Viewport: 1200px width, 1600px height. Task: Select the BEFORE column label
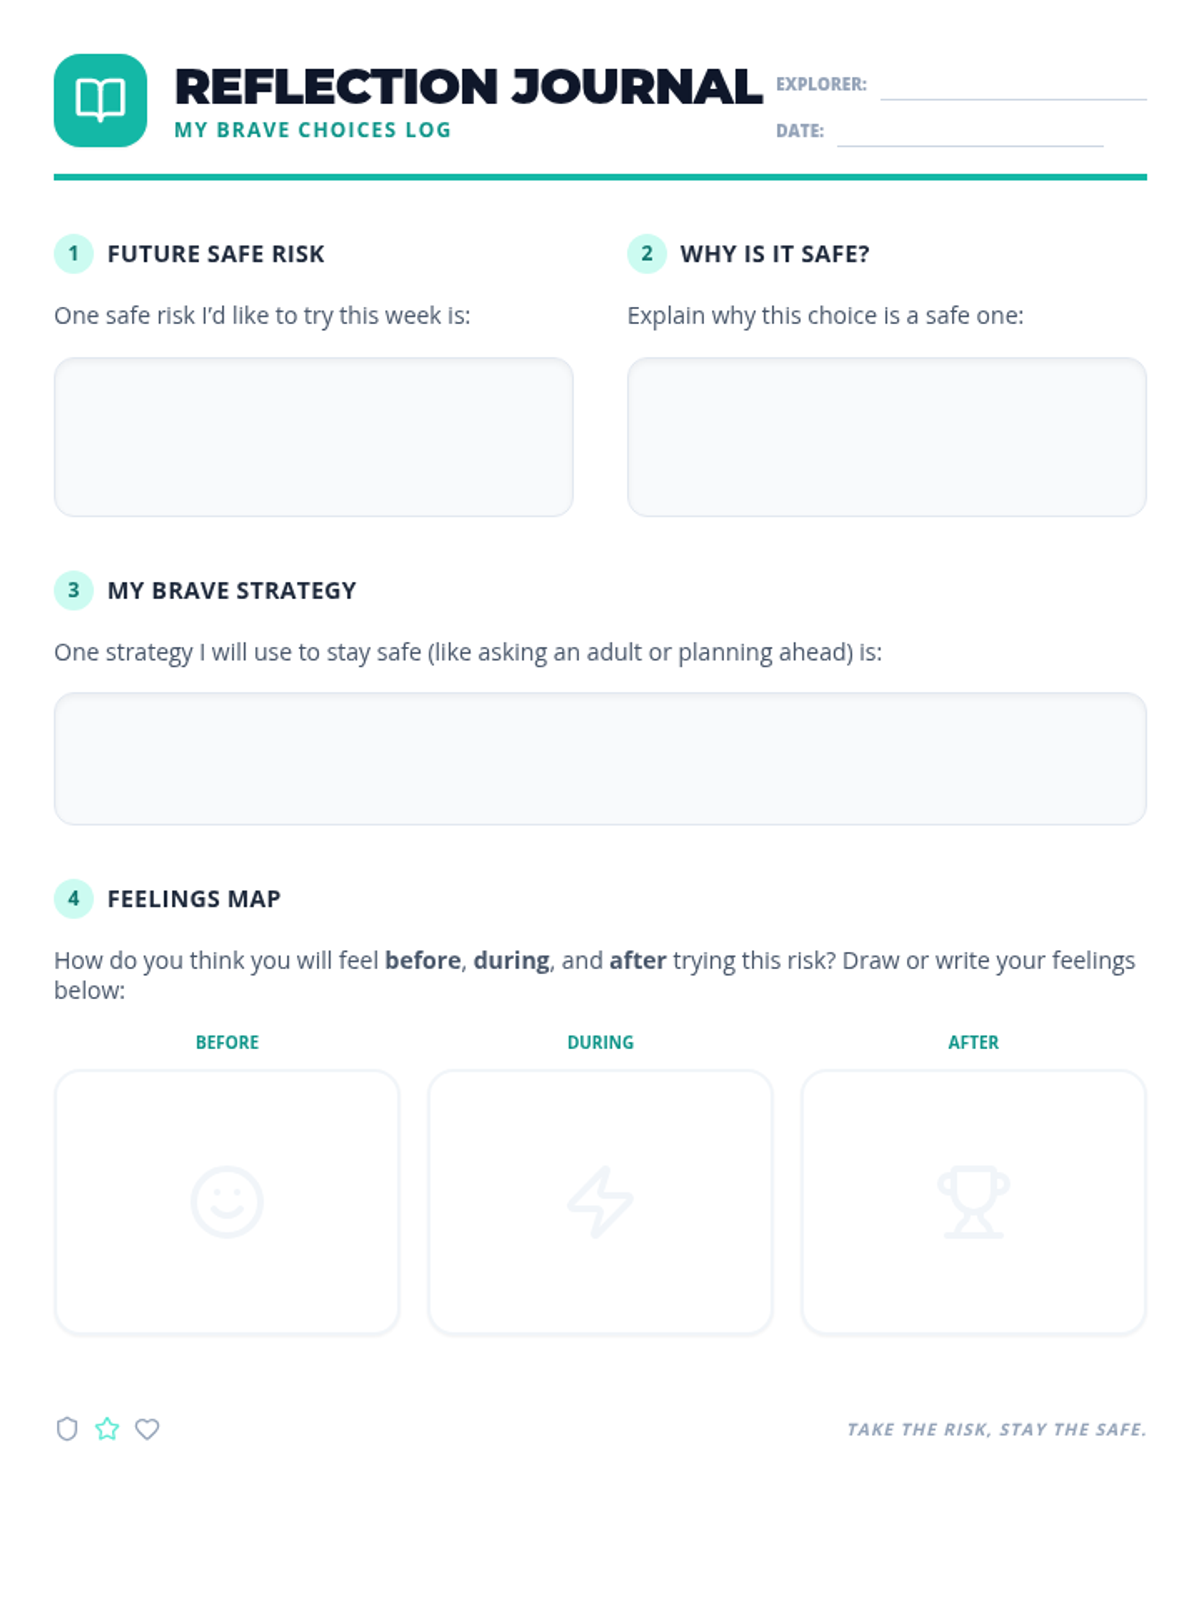click(227, 1042)
